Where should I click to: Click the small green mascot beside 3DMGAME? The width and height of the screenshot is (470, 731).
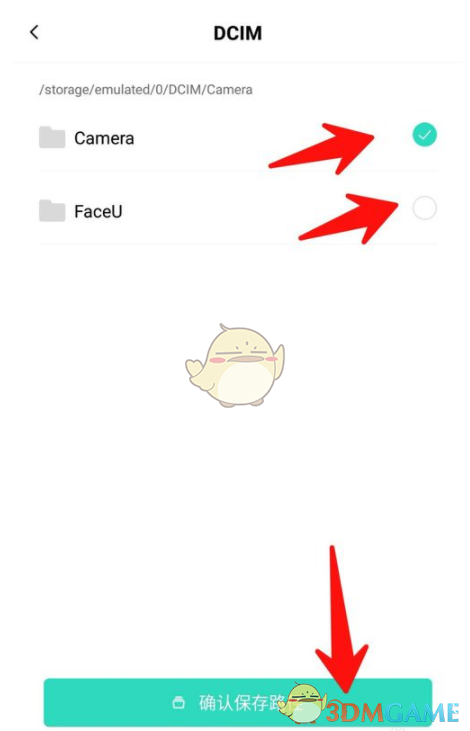(x=303, y=703)
